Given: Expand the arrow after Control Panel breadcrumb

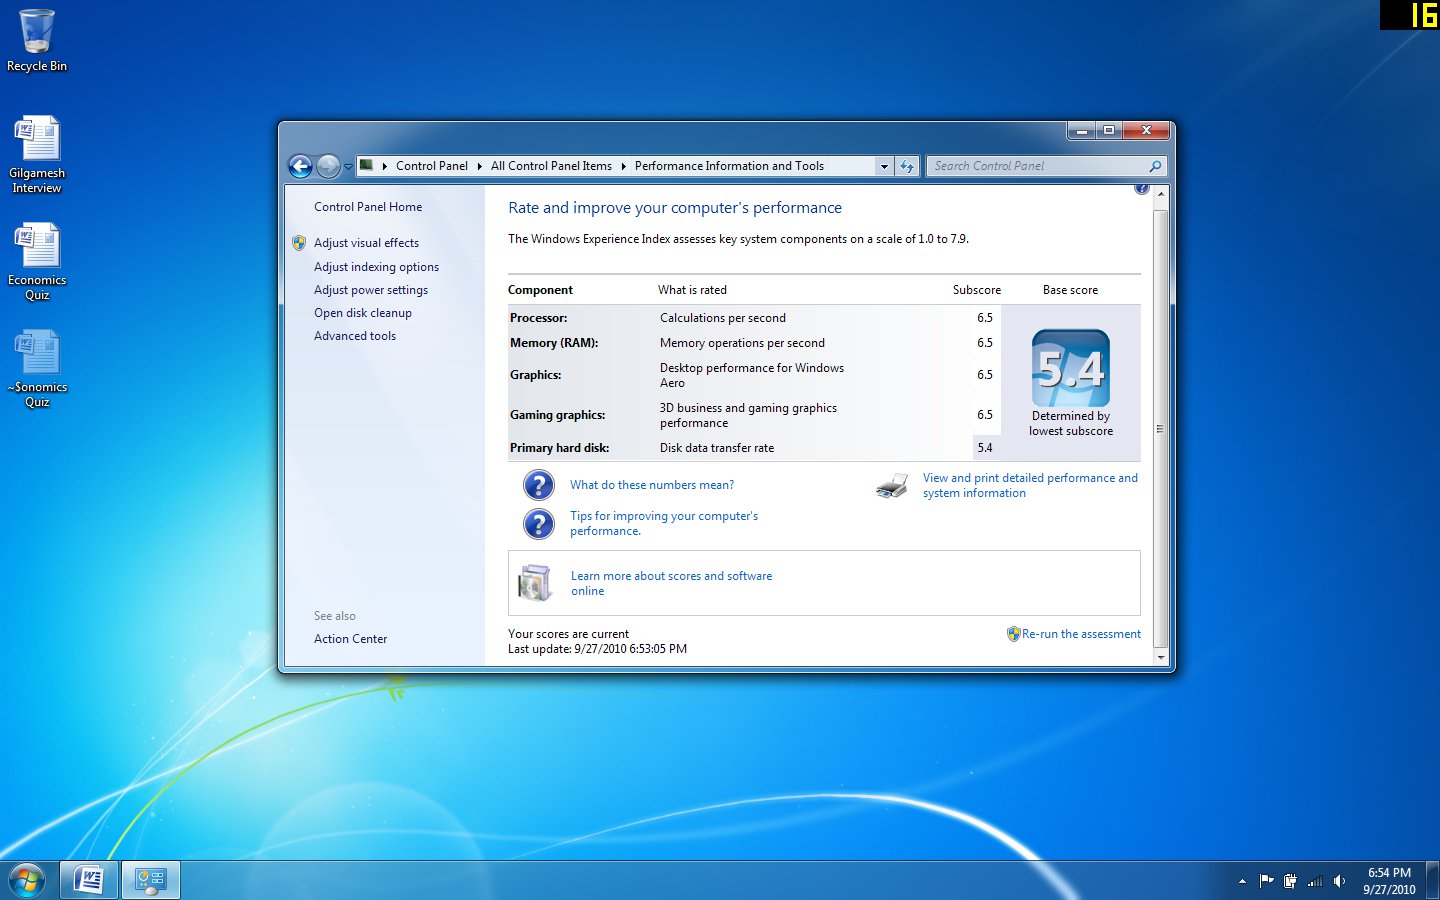Looking at the screenshot, I should [479, 166].
